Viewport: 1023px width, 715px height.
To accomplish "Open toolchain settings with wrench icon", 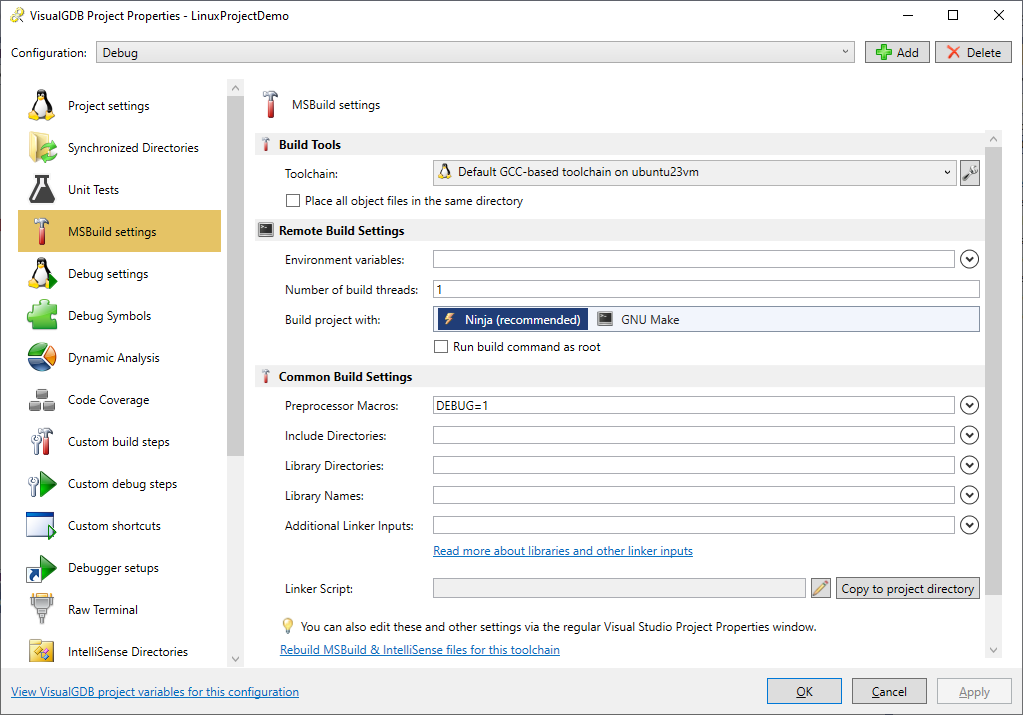I will click(x=970, y=173).
